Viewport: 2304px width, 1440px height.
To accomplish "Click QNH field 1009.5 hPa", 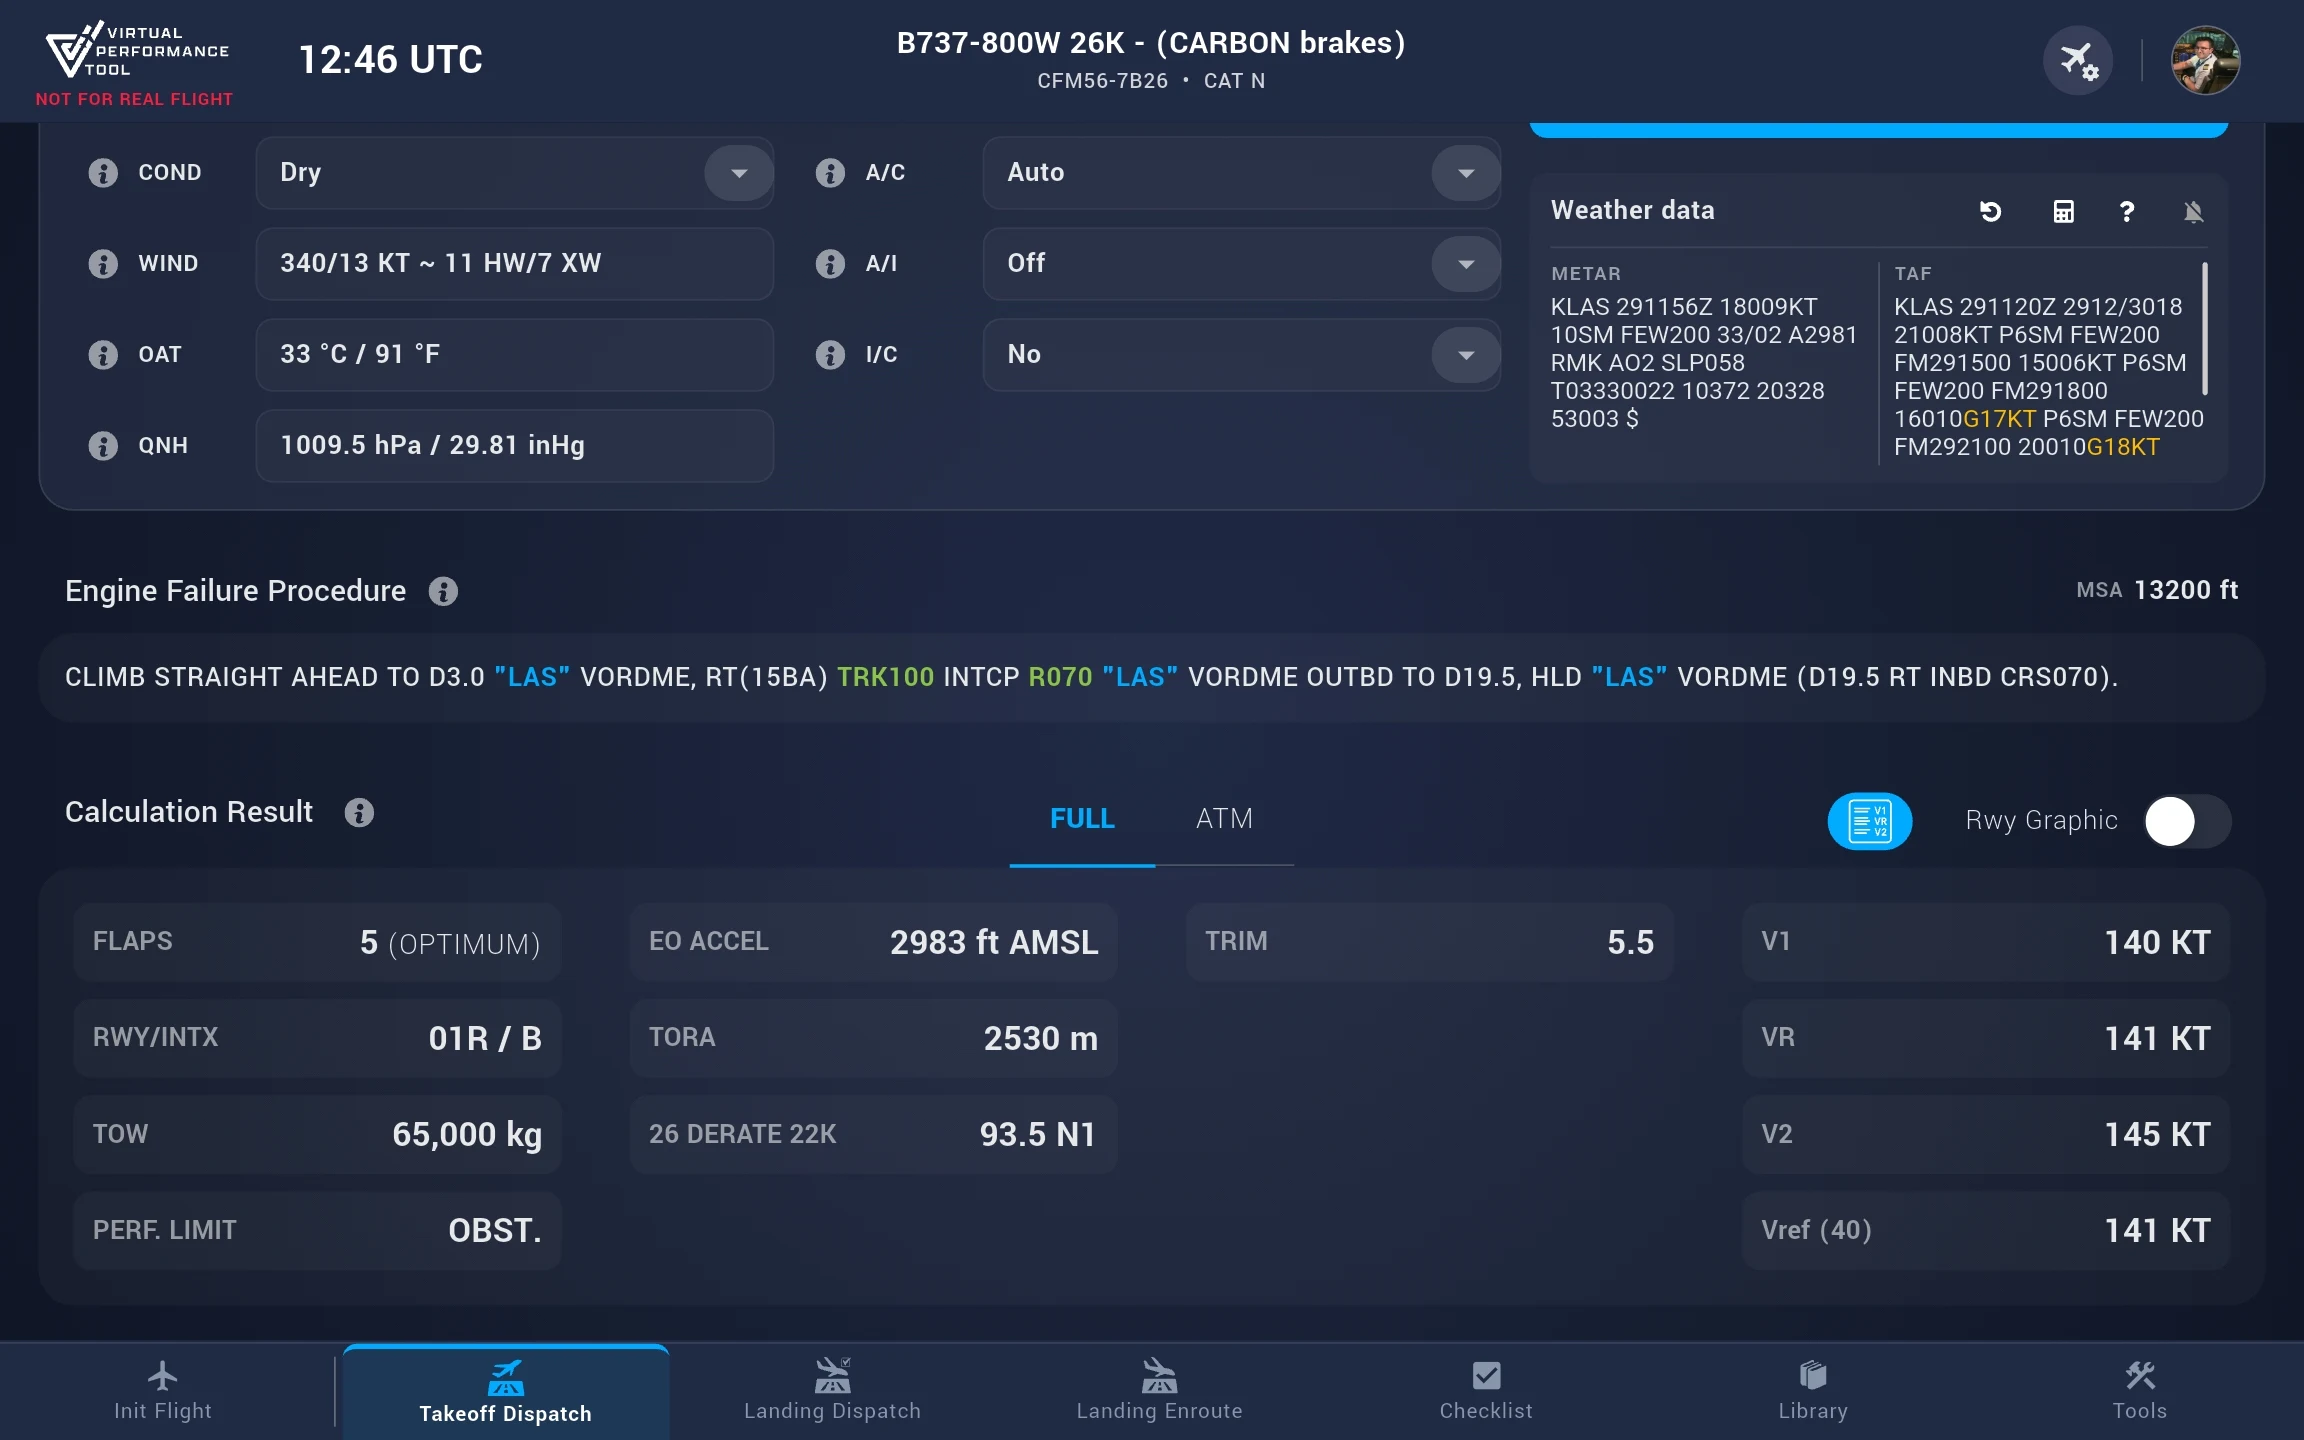I will (514, 446).
